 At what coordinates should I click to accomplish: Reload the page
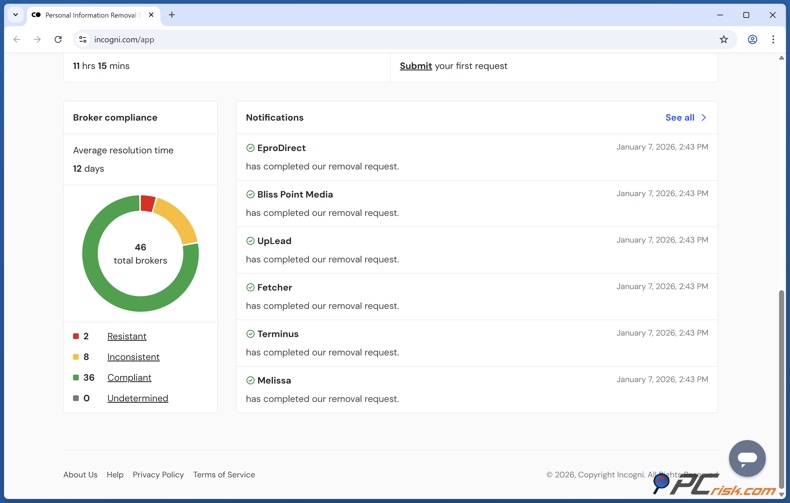(x=58, y=40)
